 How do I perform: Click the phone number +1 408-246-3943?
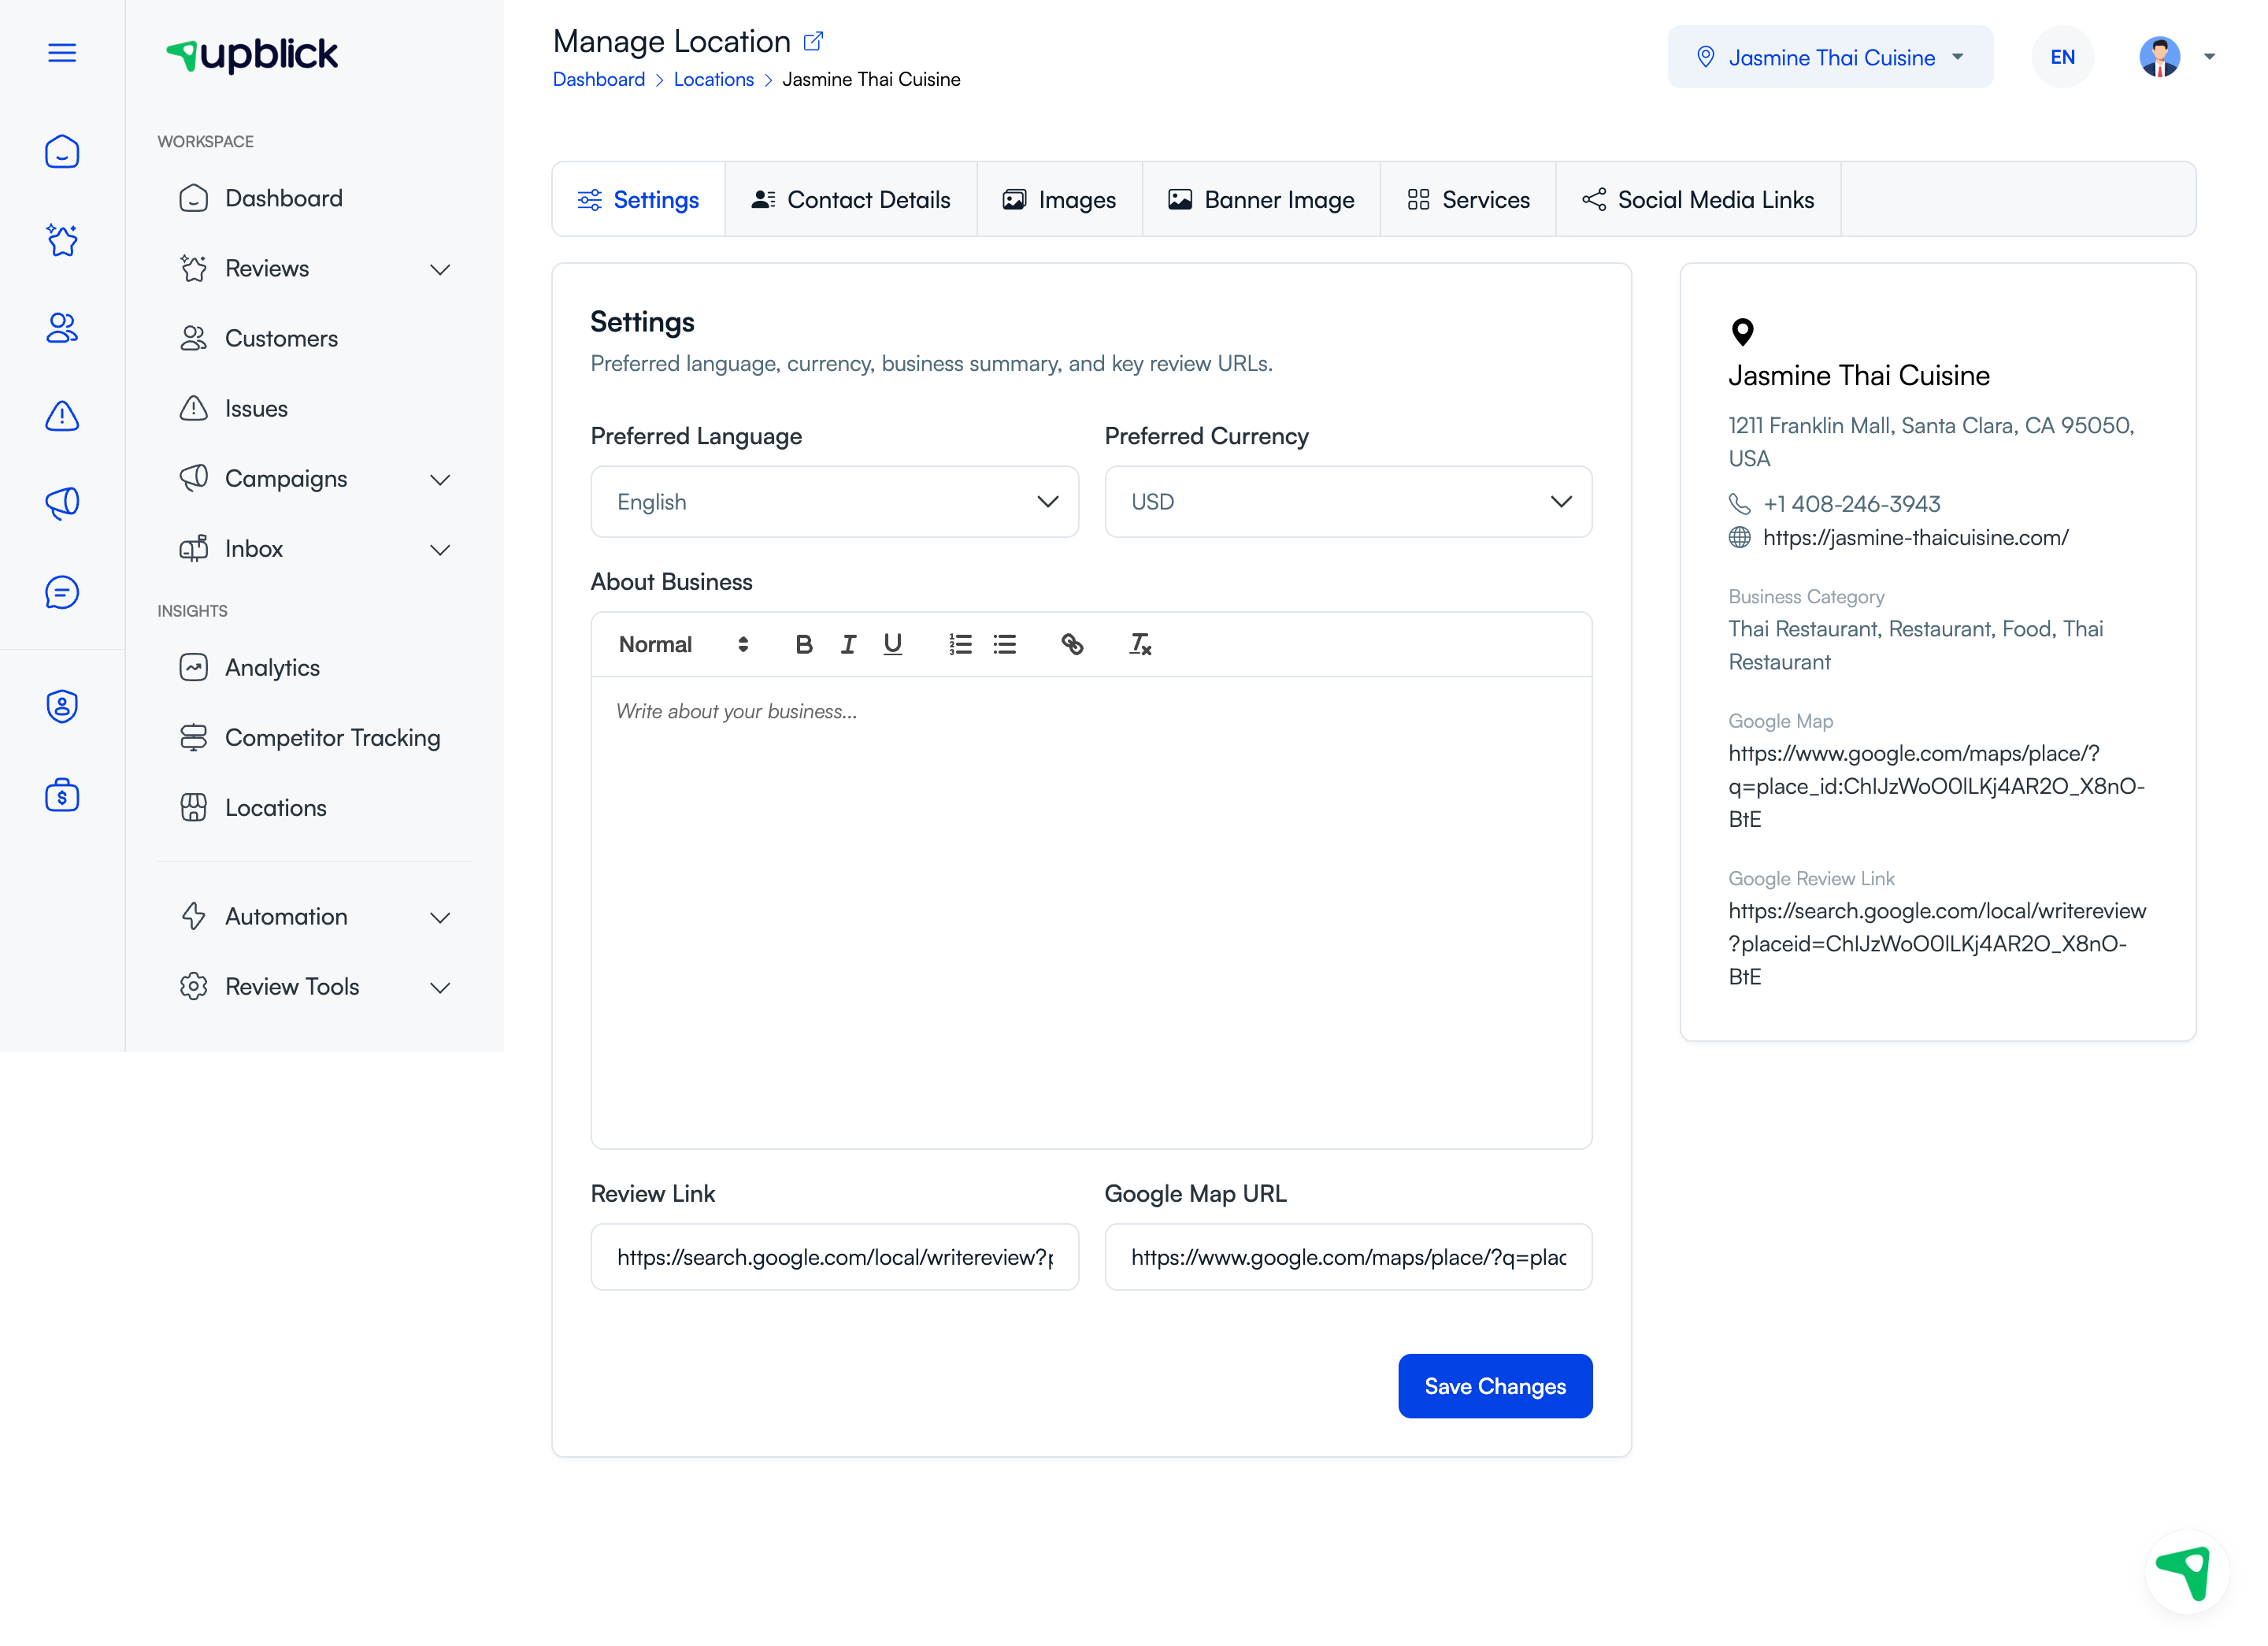pyautogui.click(x=1851, y=504)
